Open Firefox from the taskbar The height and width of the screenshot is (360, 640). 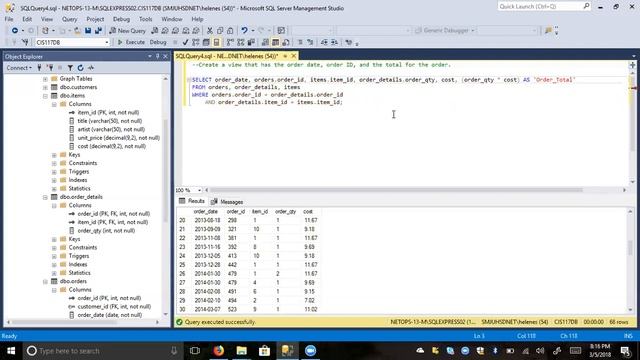point(219,351)
